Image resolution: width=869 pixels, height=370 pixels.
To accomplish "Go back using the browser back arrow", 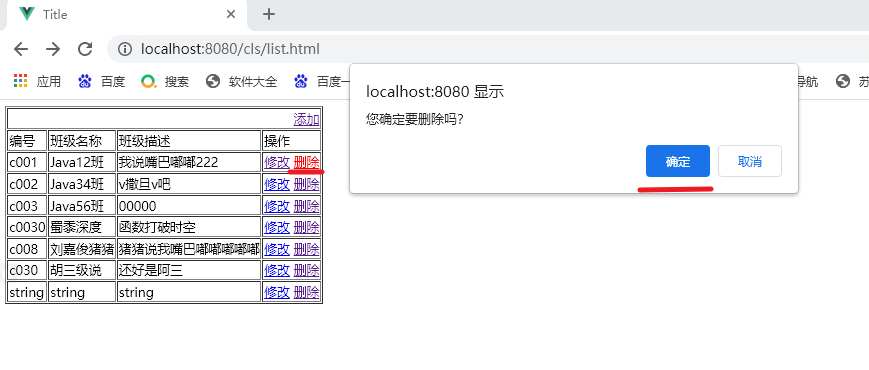I will point(21,49).
